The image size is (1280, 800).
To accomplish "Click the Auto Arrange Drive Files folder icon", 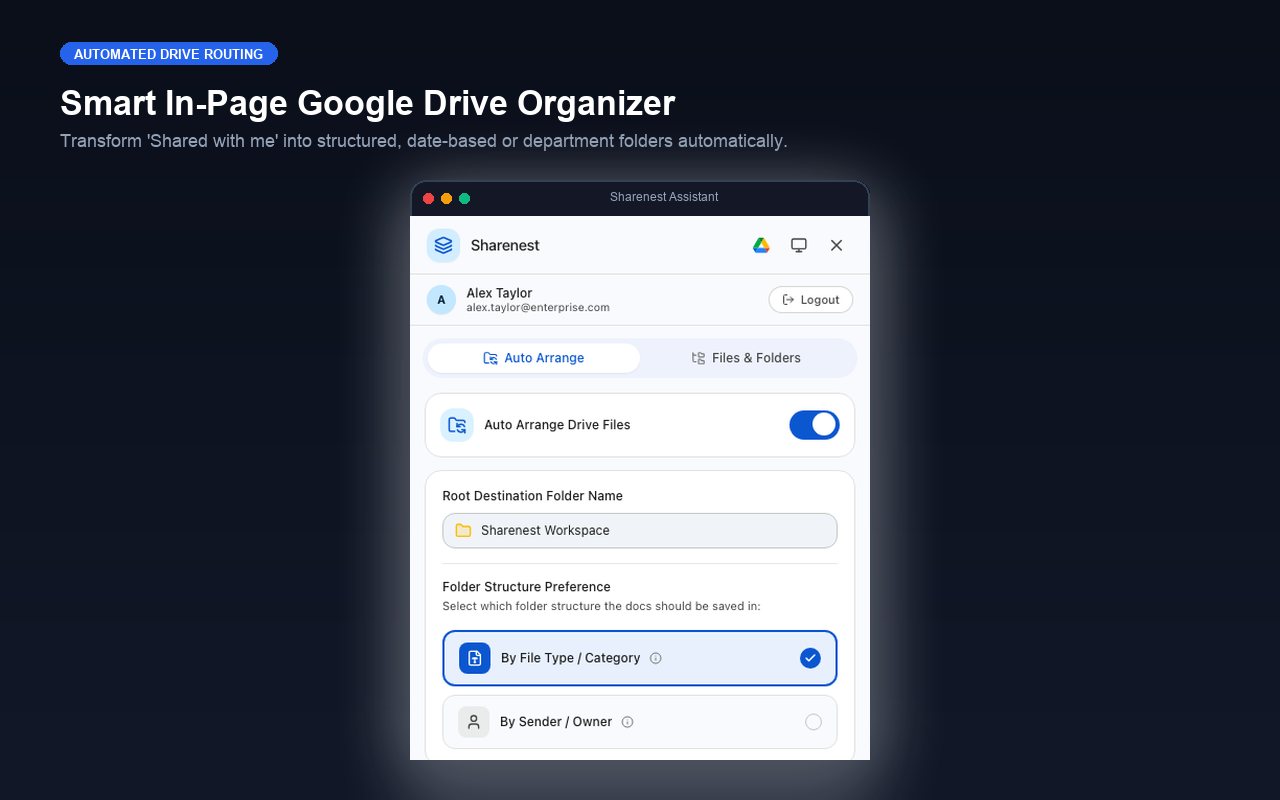I will coord(457,425).
